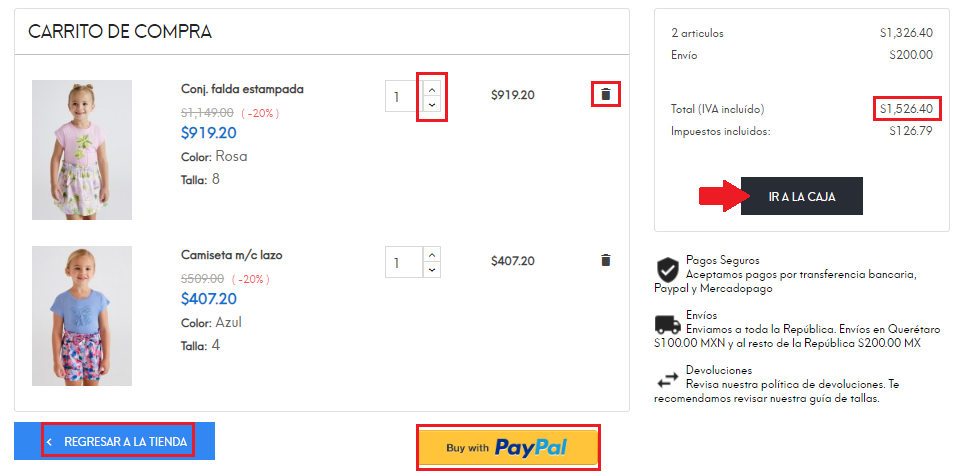Pay using Buy with PayPal button
The image size is (962, 475).
click(508, 447)
